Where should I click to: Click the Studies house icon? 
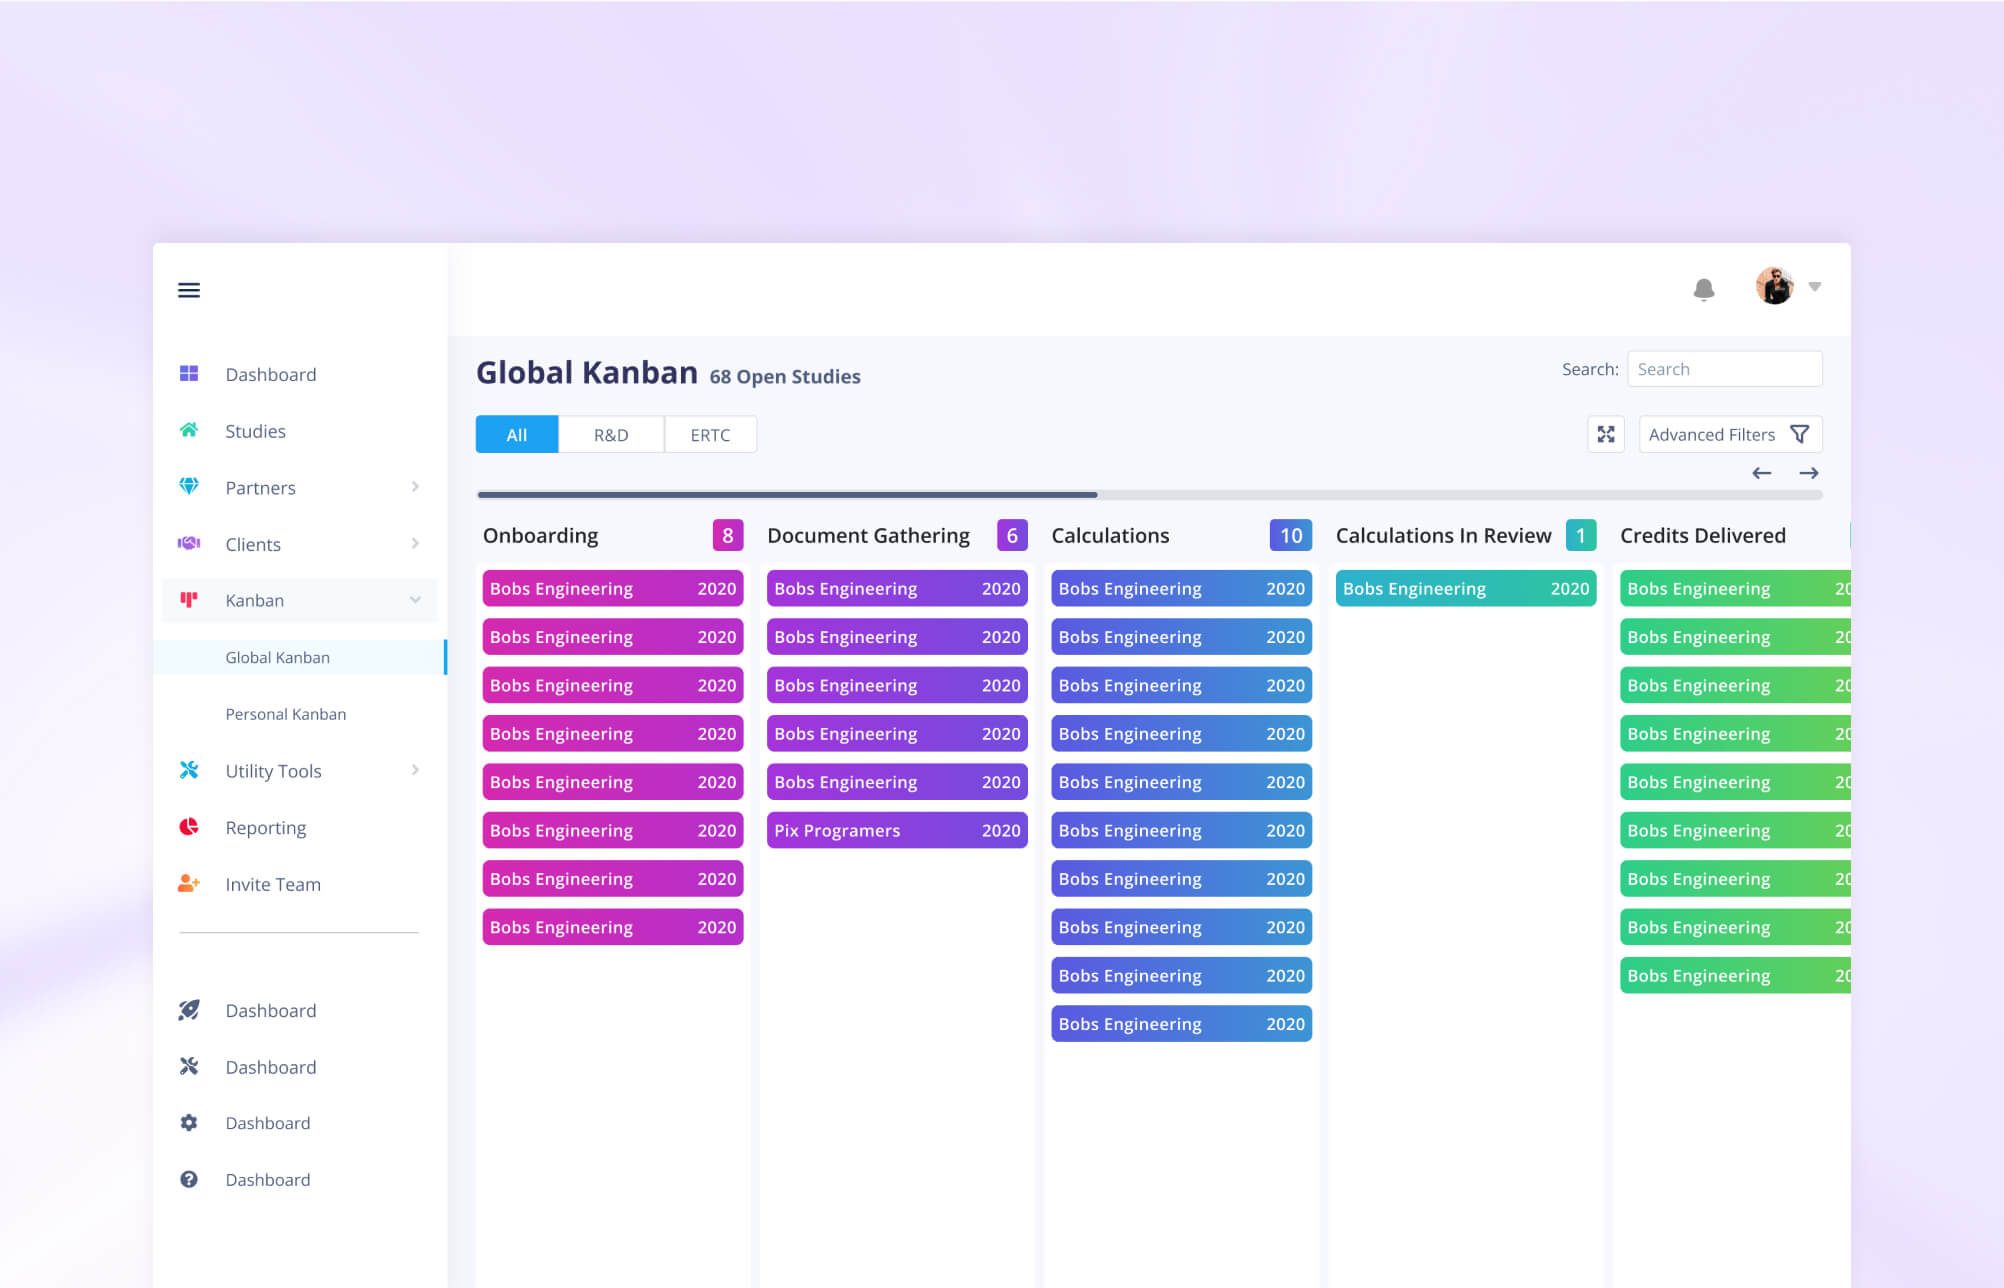[189, 430]
